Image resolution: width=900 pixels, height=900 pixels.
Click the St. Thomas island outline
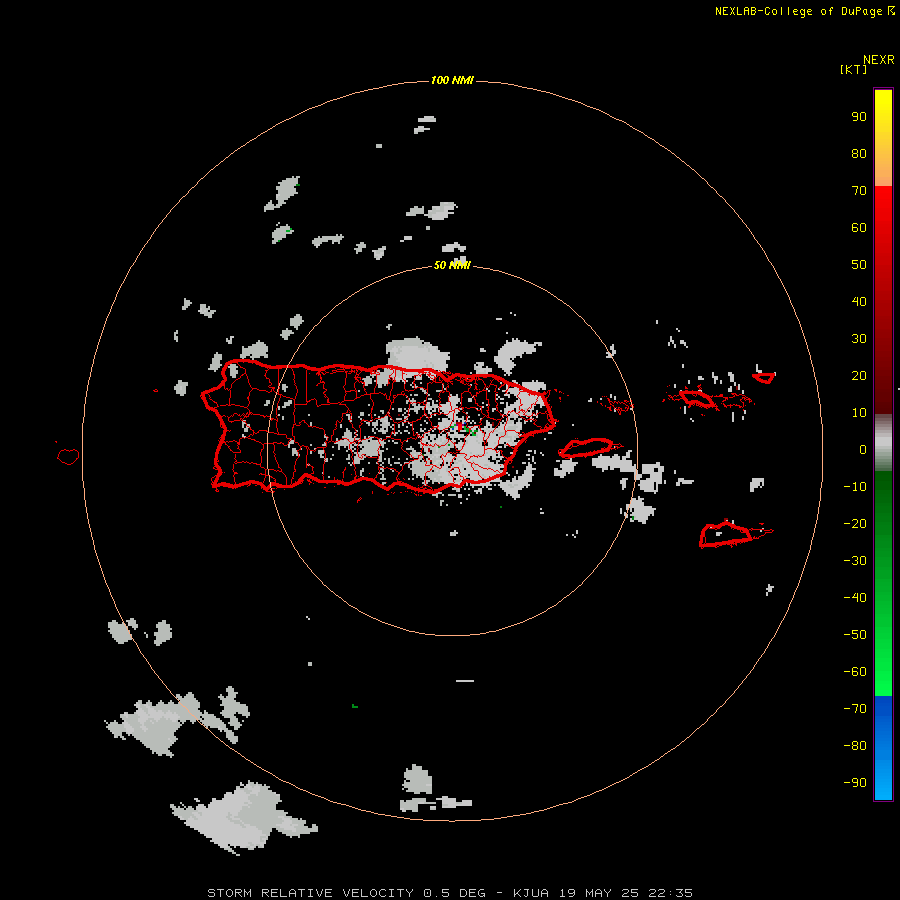point(699,399)
